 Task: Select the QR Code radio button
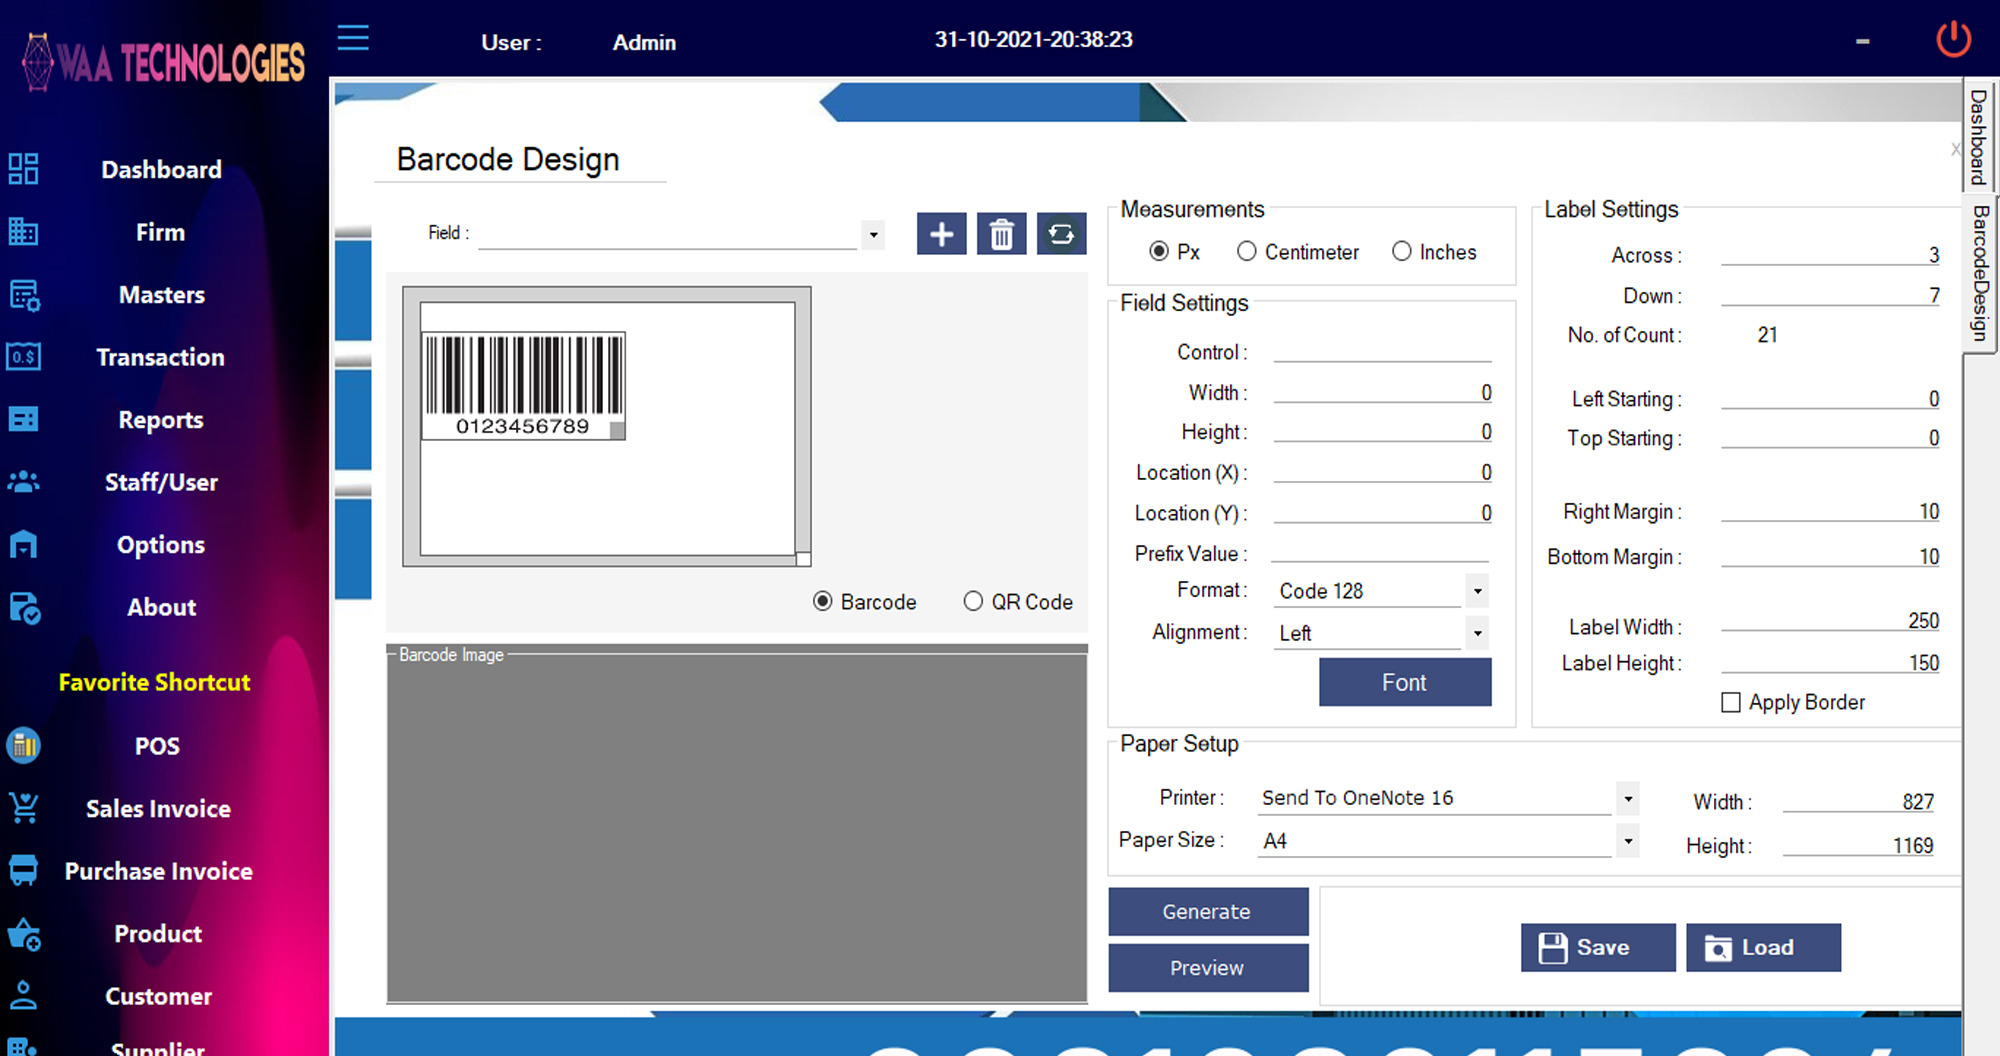[973, 601]
